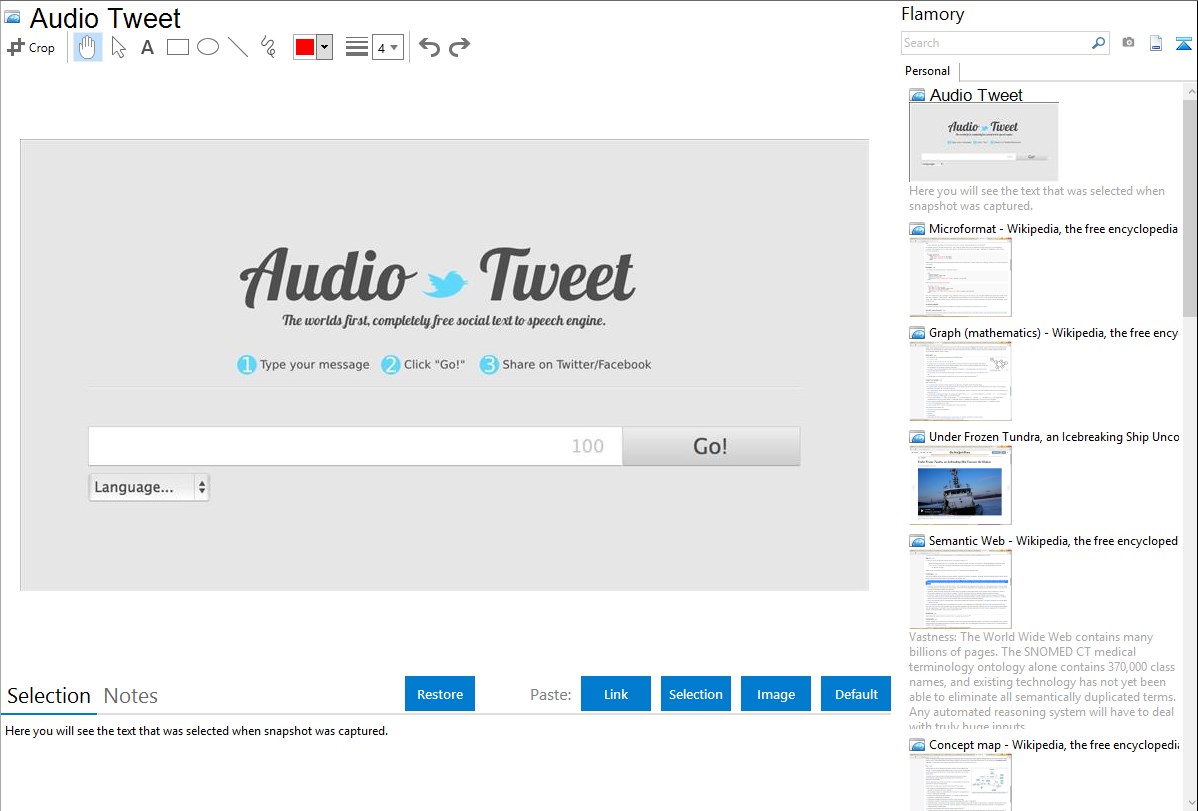Pick the ellipse shape tool
The image size is (1198, 811).
coord(208,47)
